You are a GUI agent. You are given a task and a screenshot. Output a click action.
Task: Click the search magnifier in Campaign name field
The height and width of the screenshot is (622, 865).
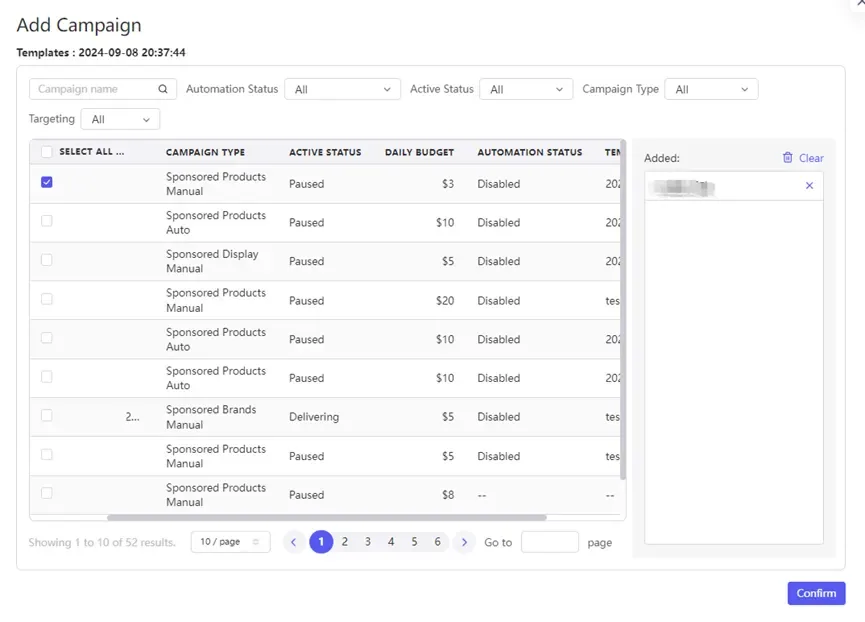click(x=163, y=89)
